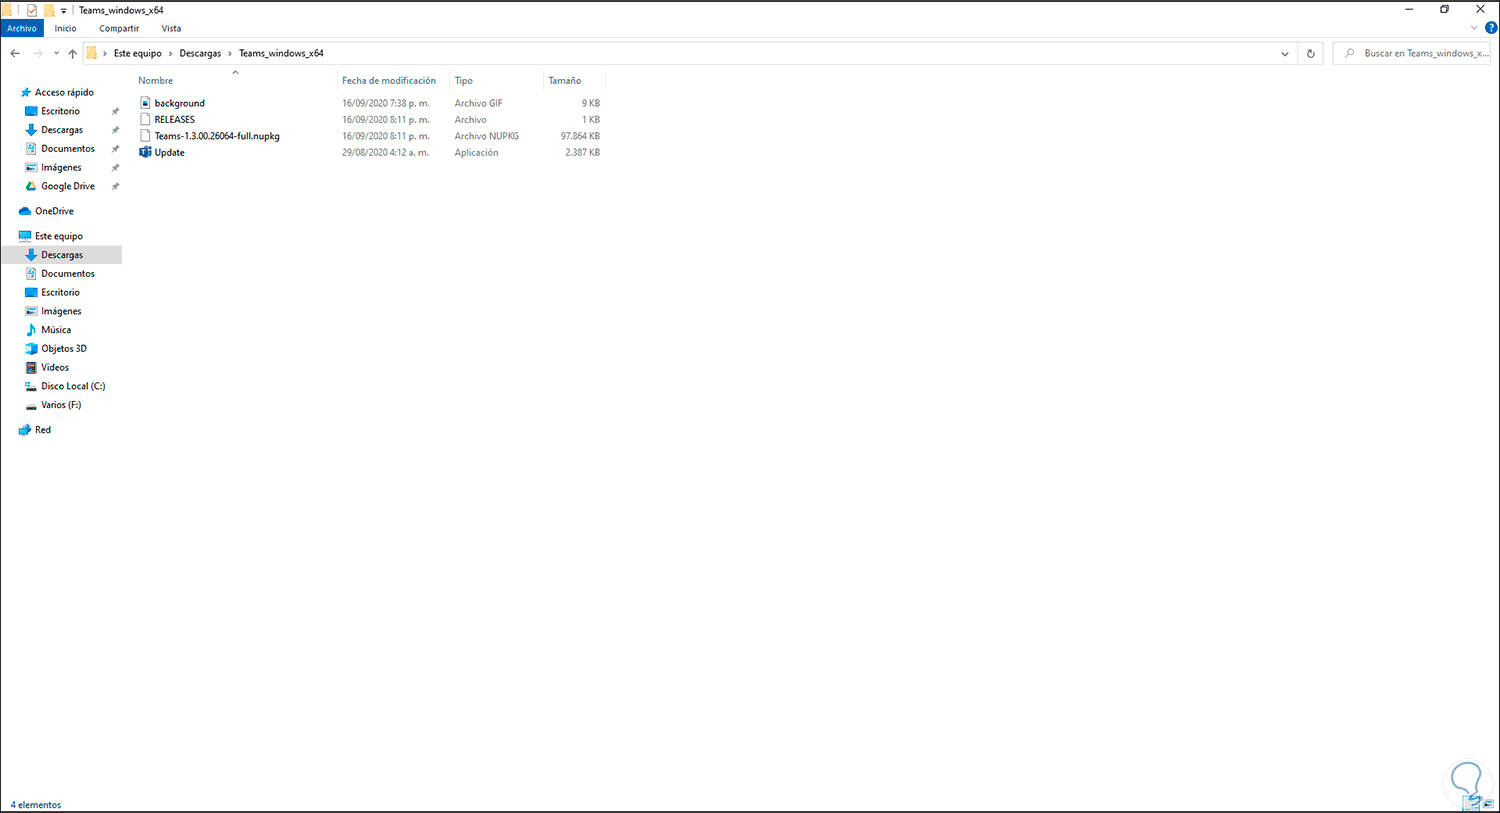Open Disco Local (C:) drive
The image size is (1500, 813).
coord(73,386)
